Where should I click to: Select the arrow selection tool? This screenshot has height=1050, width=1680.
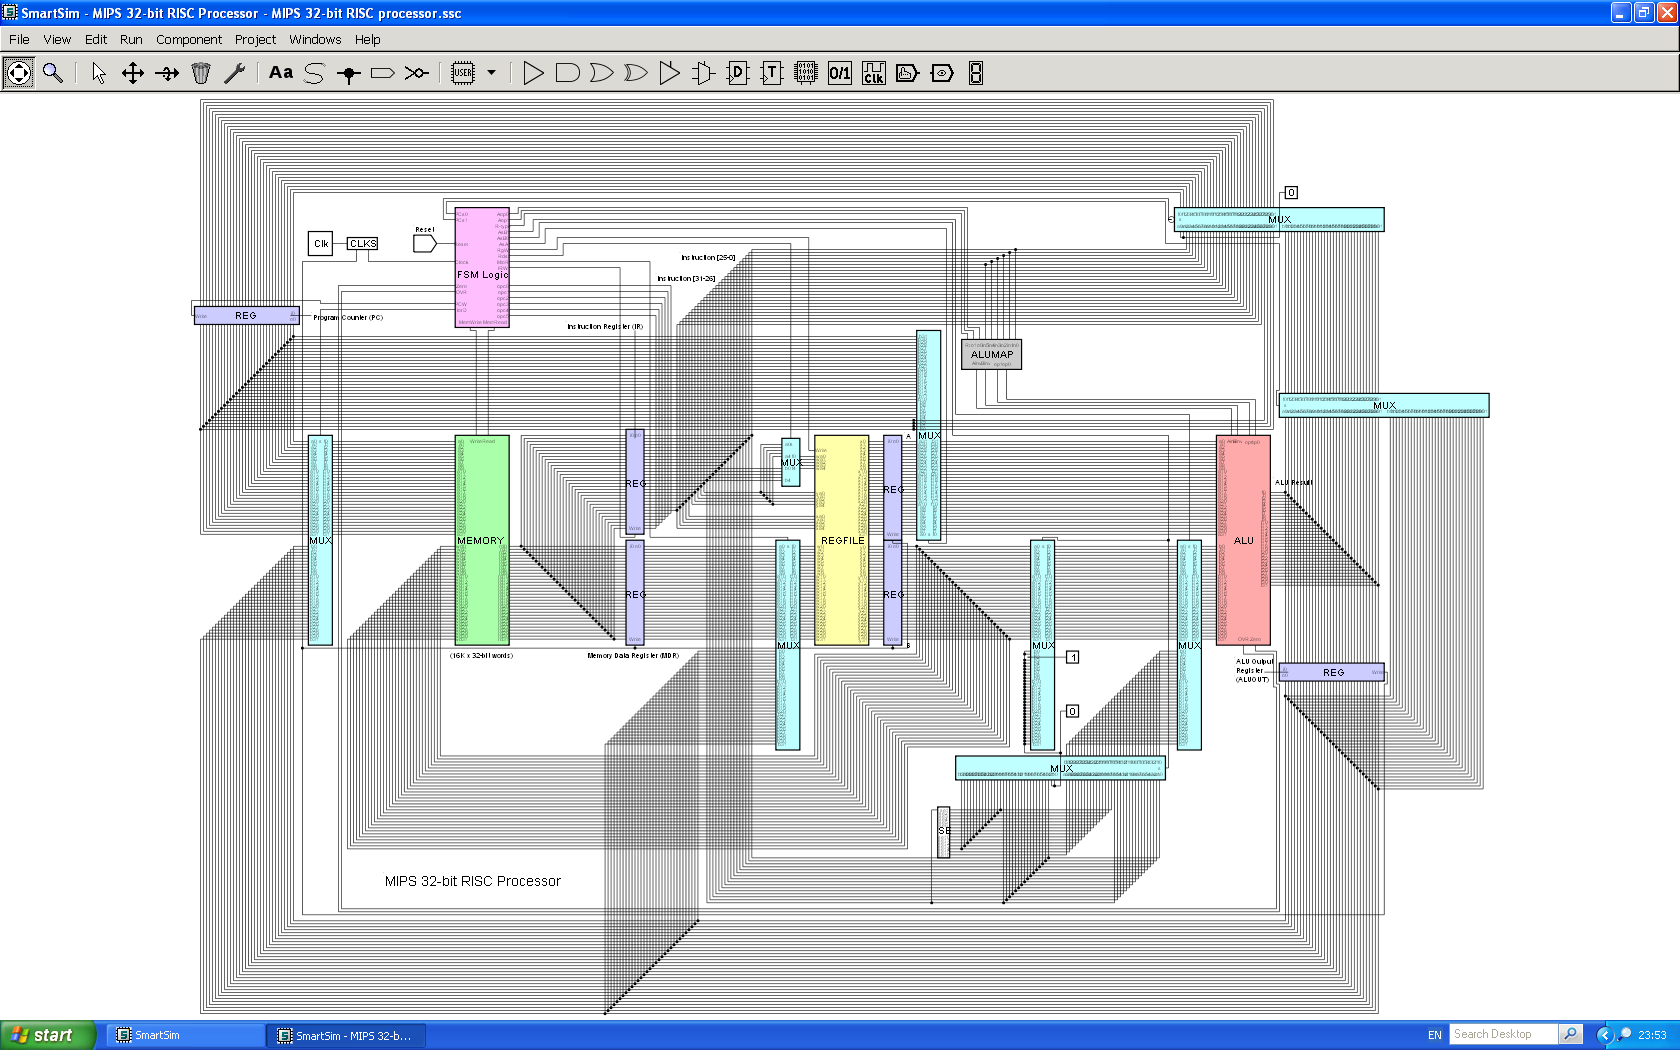click(98, 73)
